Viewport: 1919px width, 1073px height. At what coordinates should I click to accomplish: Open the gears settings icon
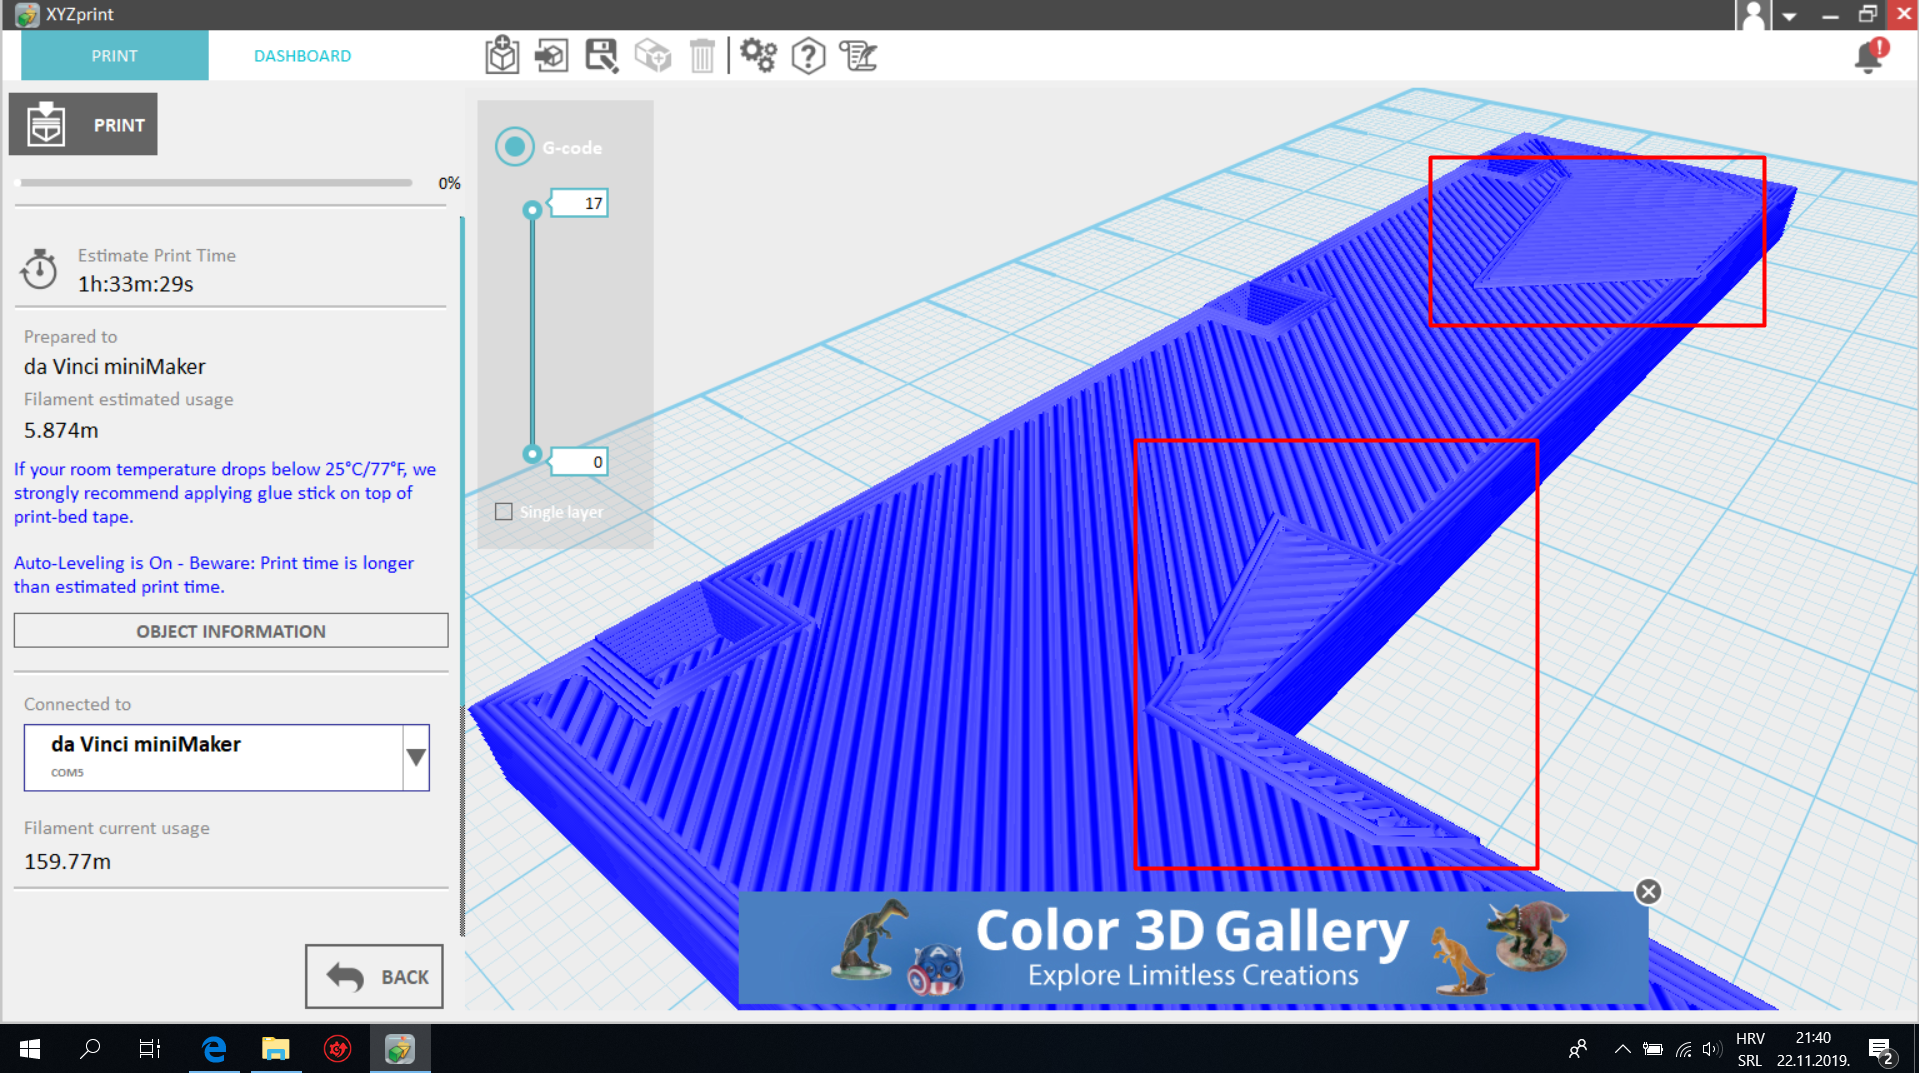(x=758, y=55)
